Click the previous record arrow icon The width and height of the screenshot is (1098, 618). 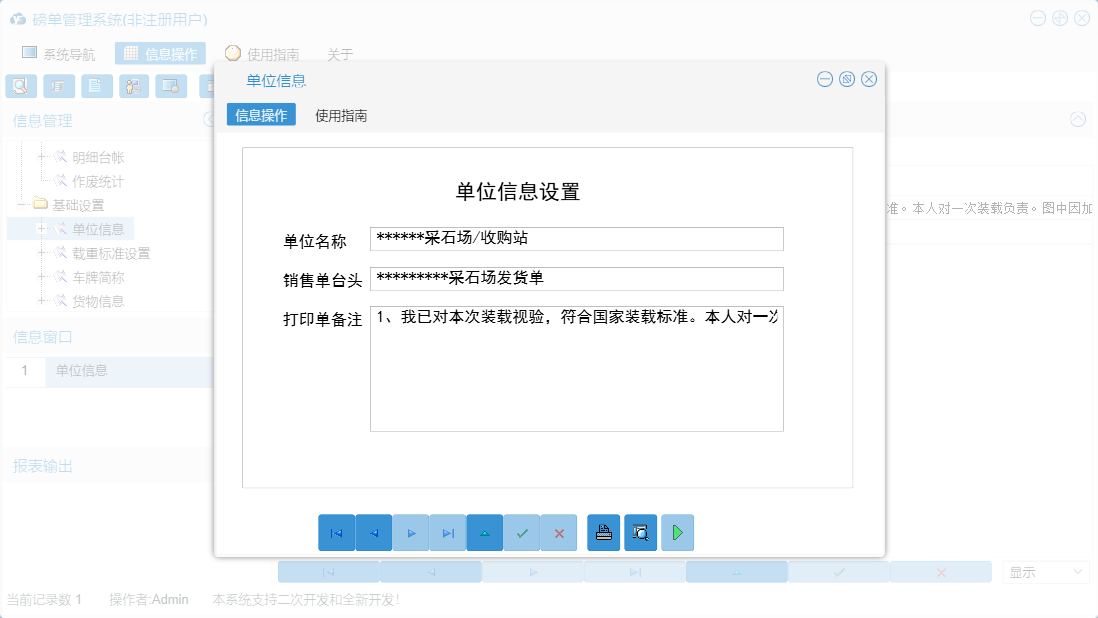click(373, 532)
